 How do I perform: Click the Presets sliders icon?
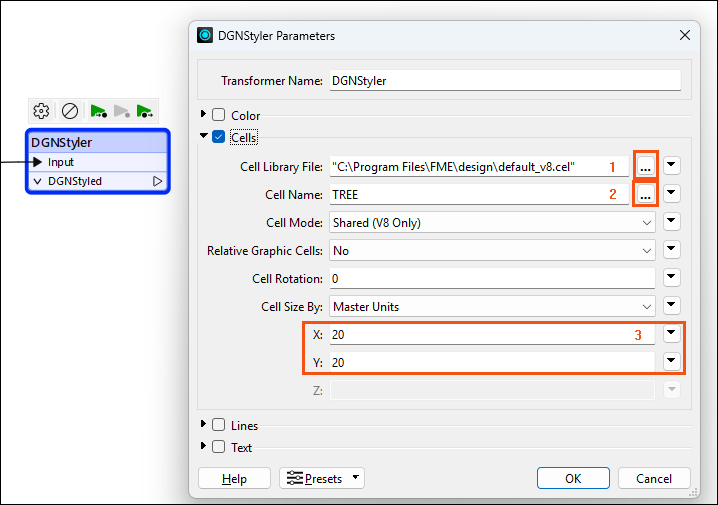coord(294,478)
